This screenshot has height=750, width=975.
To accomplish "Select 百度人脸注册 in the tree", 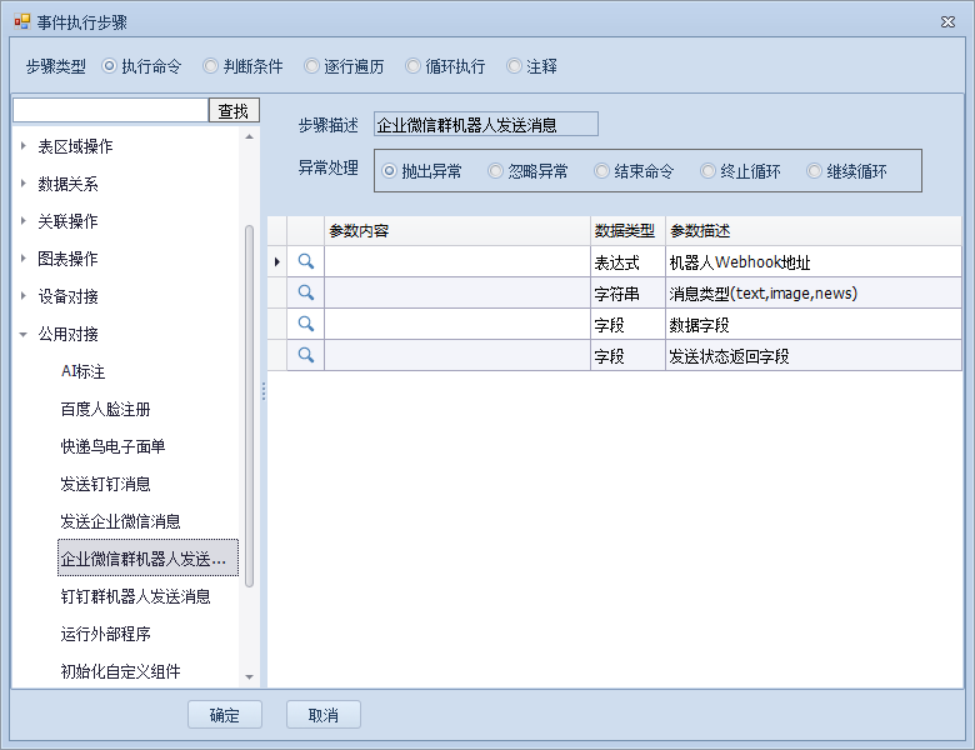I will [x=105, y=409].
